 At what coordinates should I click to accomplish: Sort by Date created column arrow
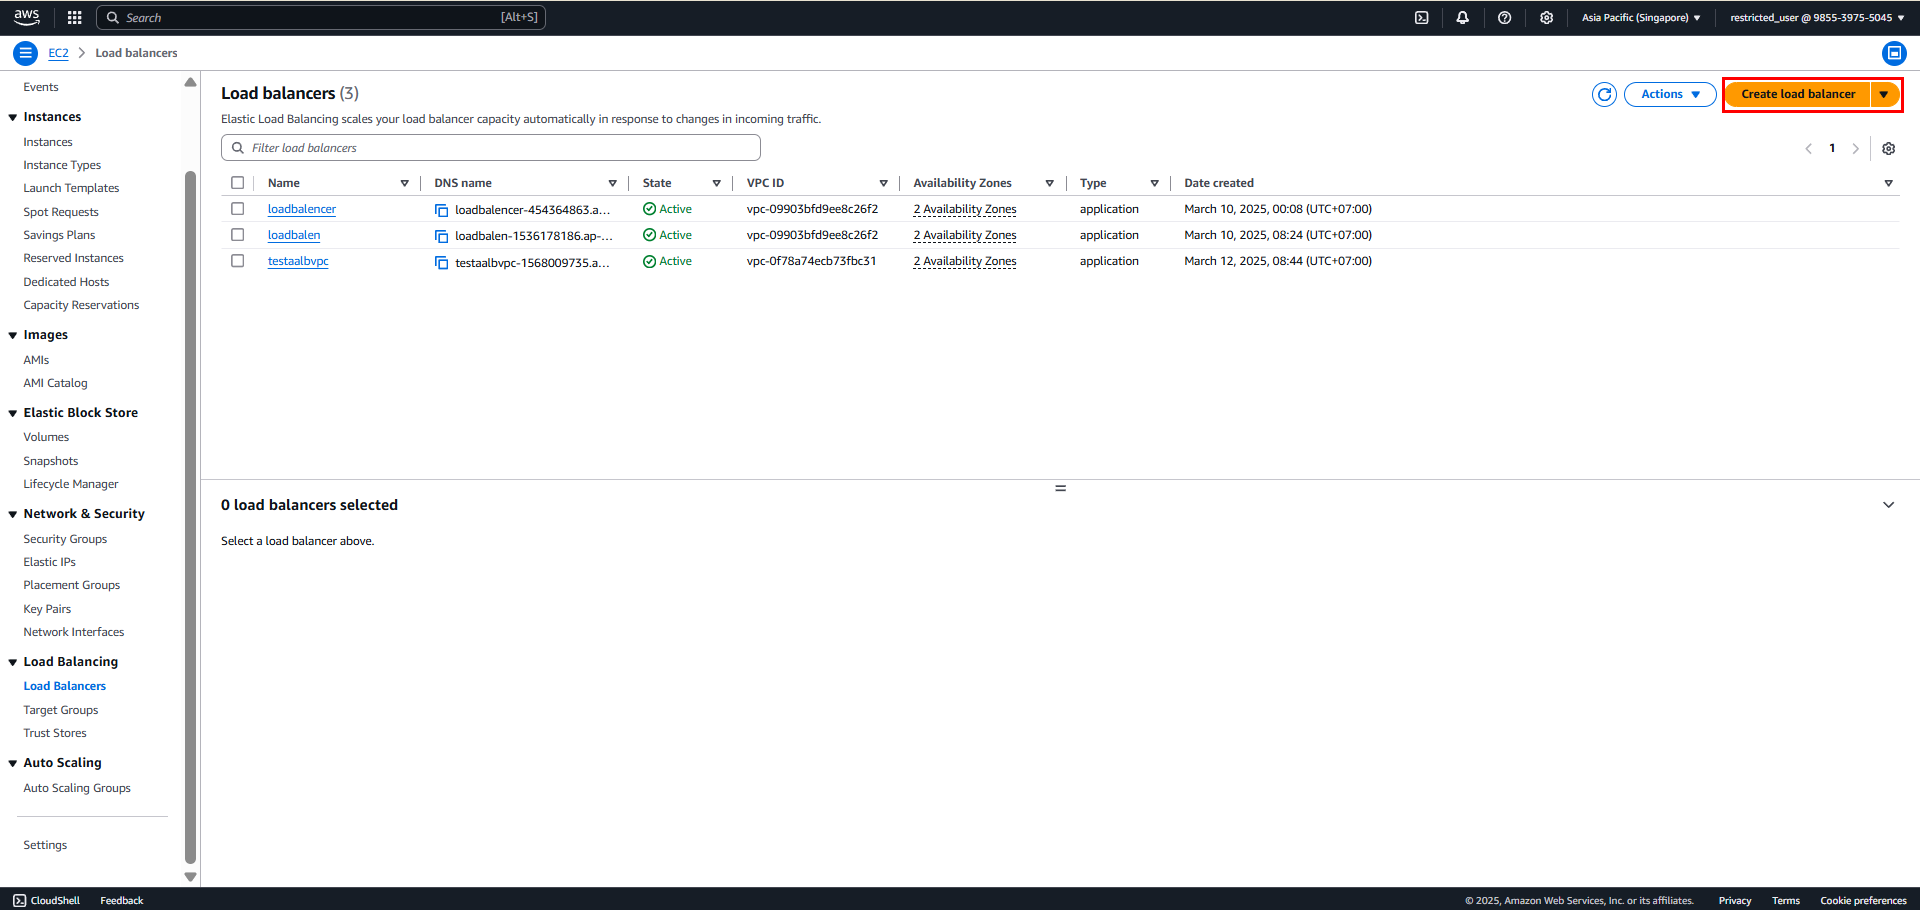click(1888, 183)
